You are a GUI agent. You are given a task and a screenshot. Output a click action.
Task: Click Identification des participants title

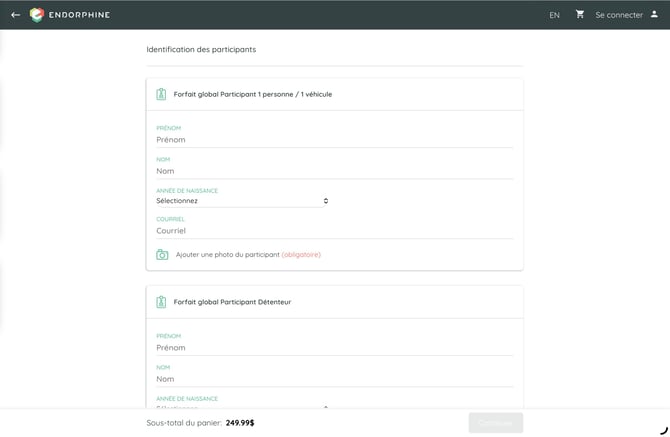click(x=201, y=50)
